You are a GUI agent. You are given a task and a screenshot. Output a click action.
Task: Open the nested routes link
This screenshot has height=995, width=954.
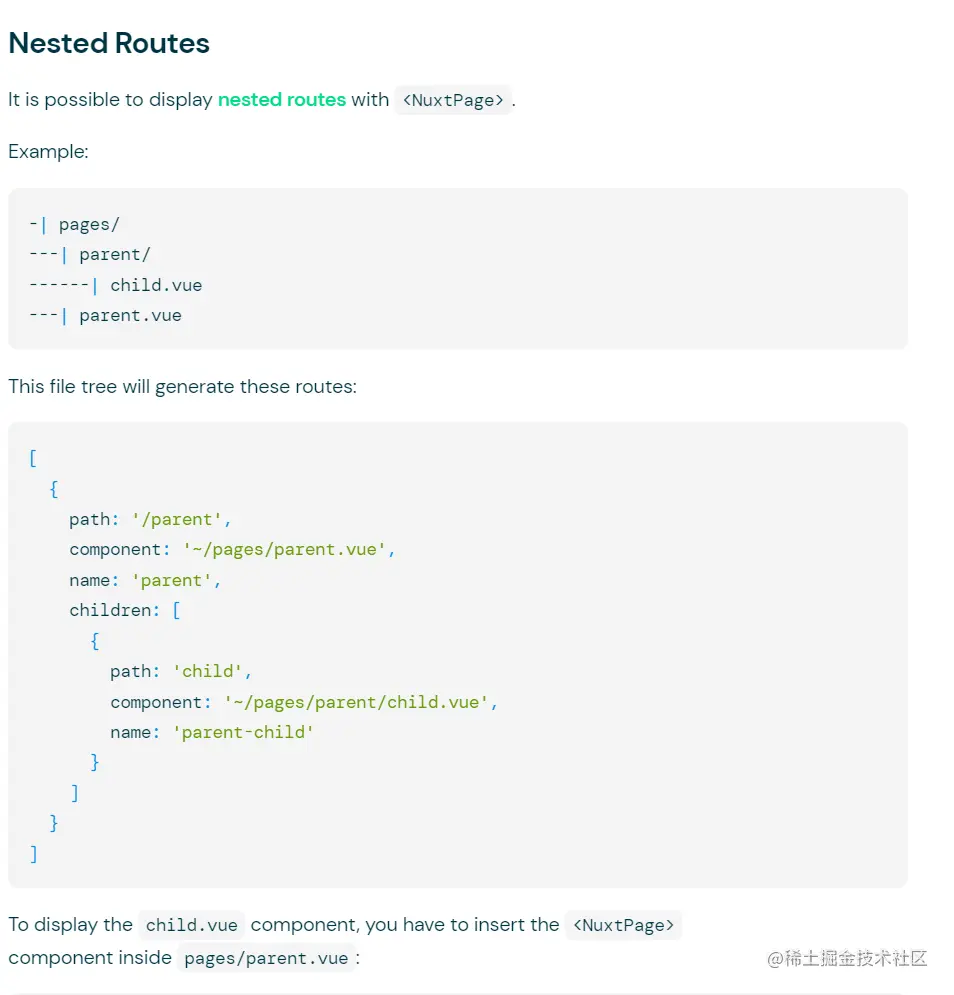282,100
